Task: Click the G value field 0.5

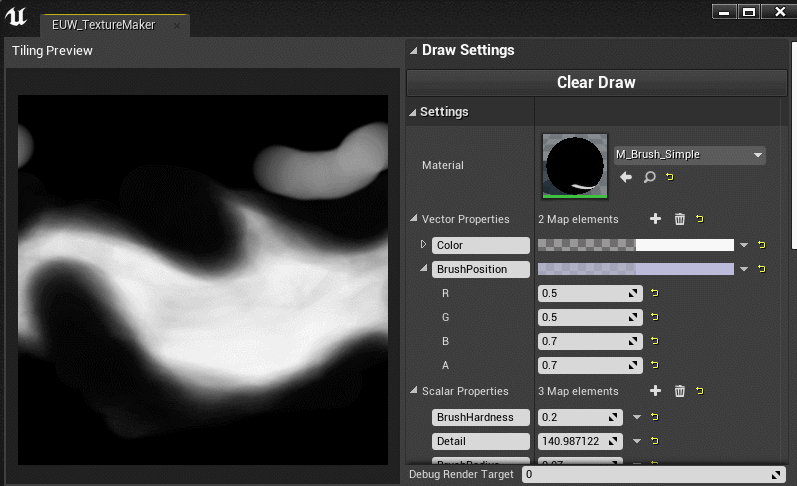Action: pos(590,317)
